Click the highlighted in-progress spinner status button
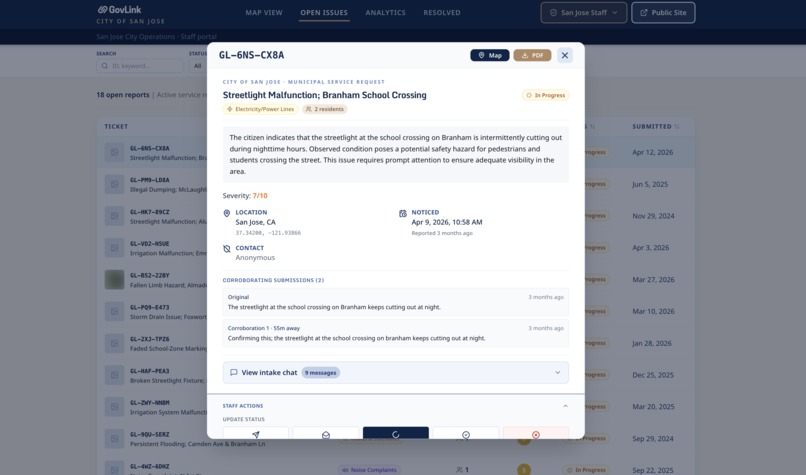Image resolution: width=806 pixels, height=475 pixels. click(x=396, y=433)
